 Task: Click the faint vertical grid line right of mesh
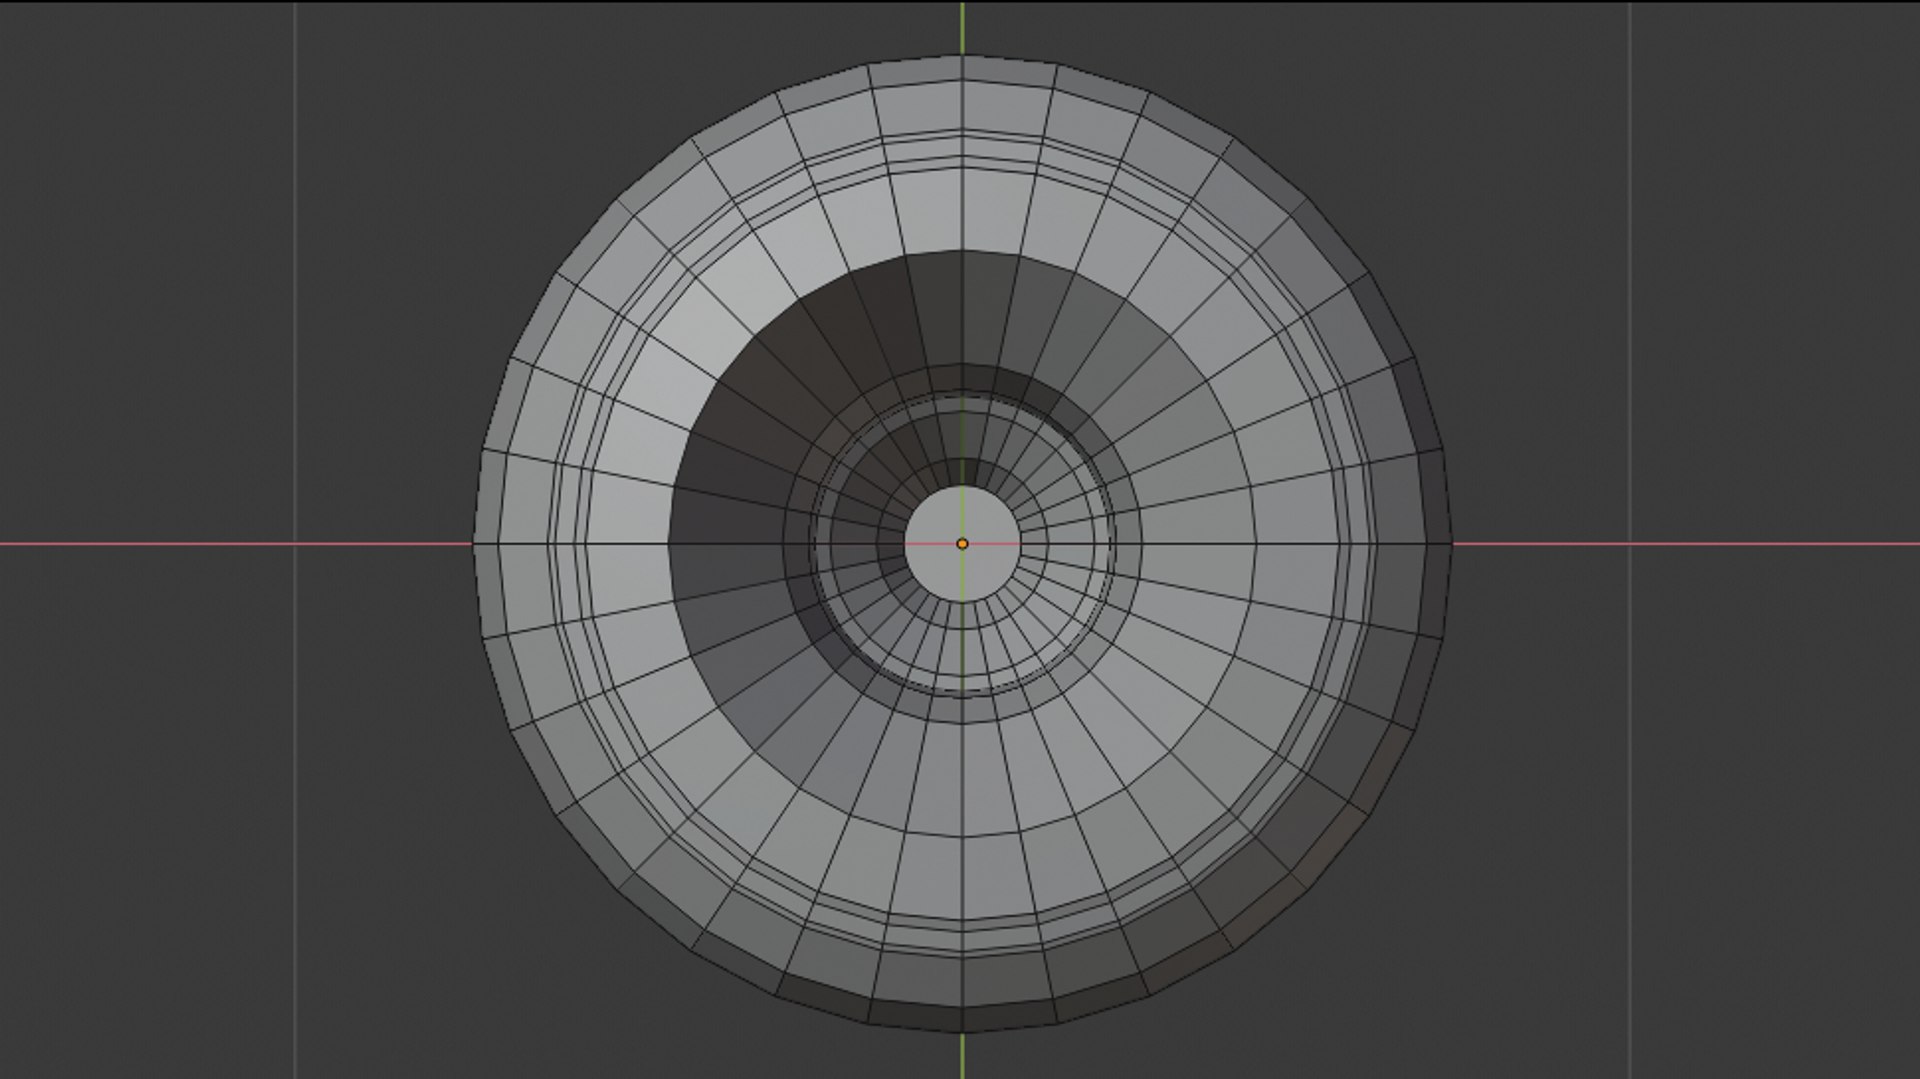tap(1630, 300)
